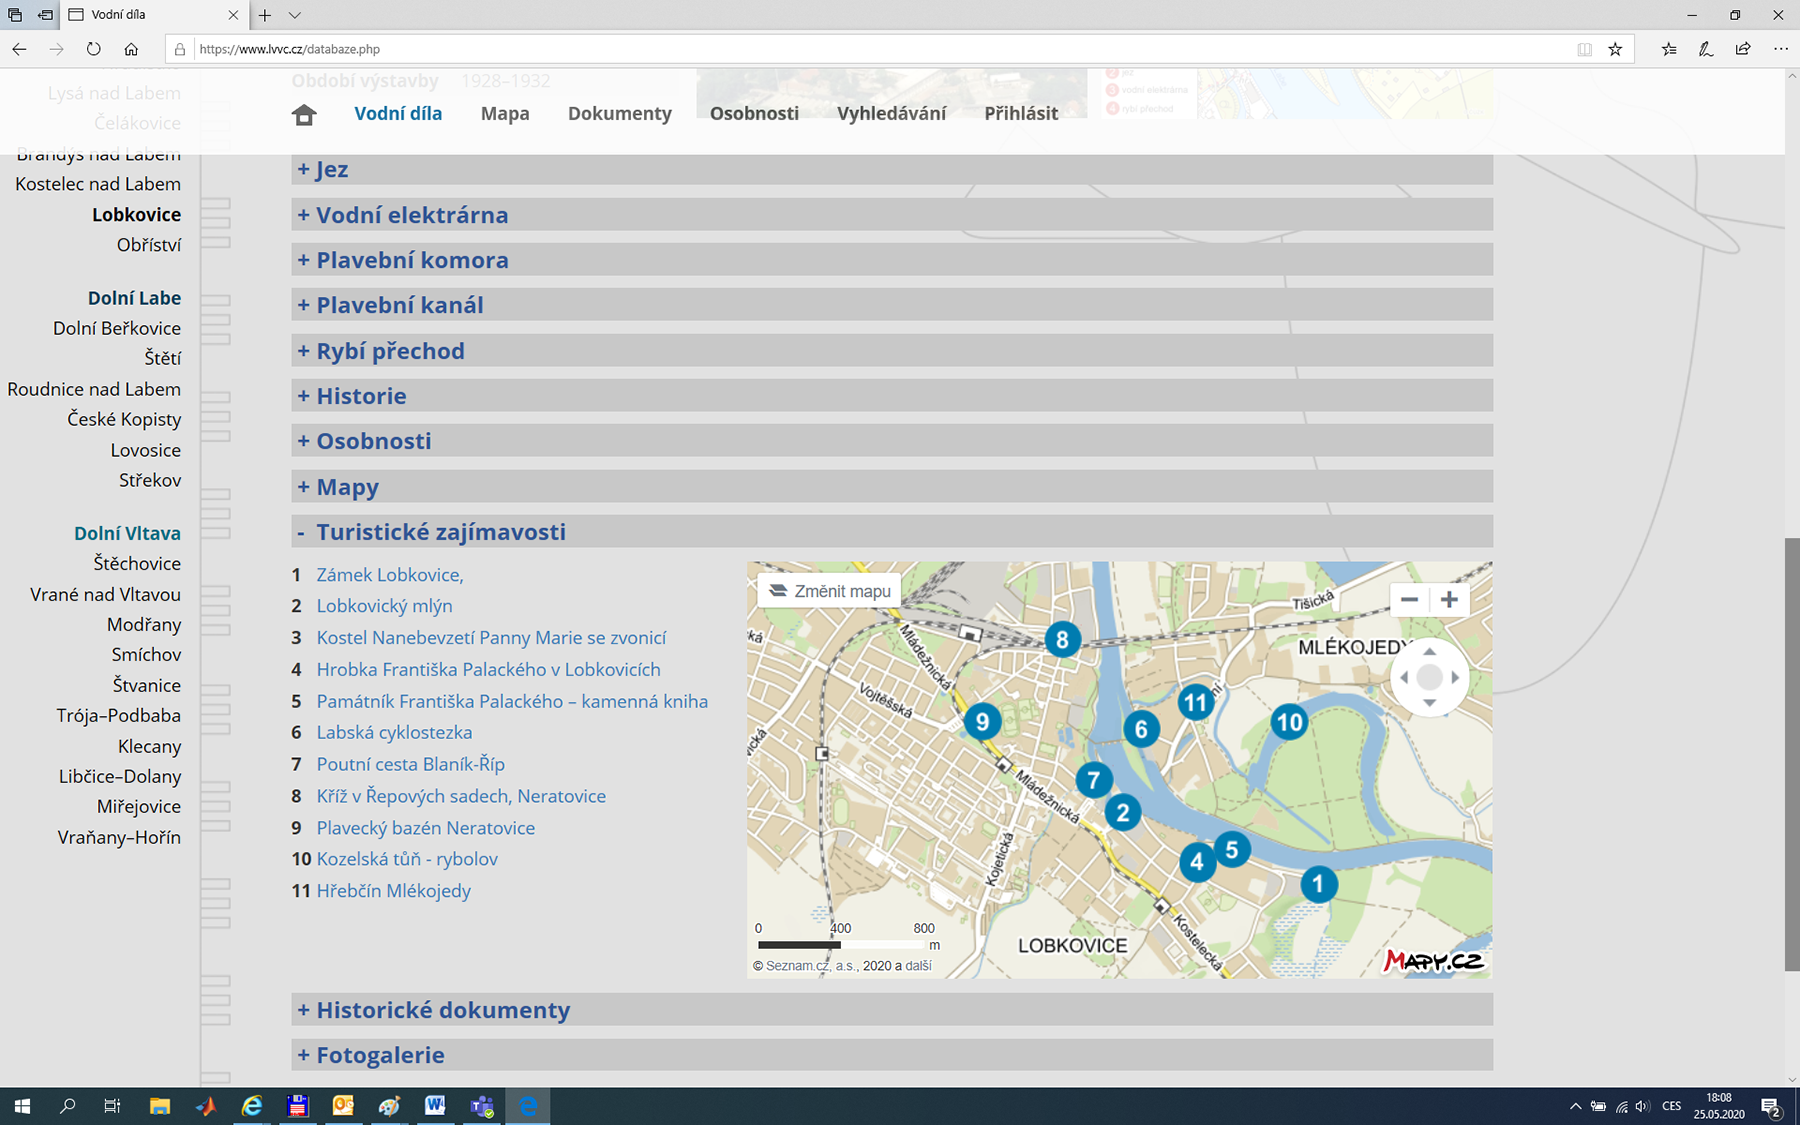Click the browser refresh icon
The height and width of the screenshot is (1125, 1800).
(93, 49)
